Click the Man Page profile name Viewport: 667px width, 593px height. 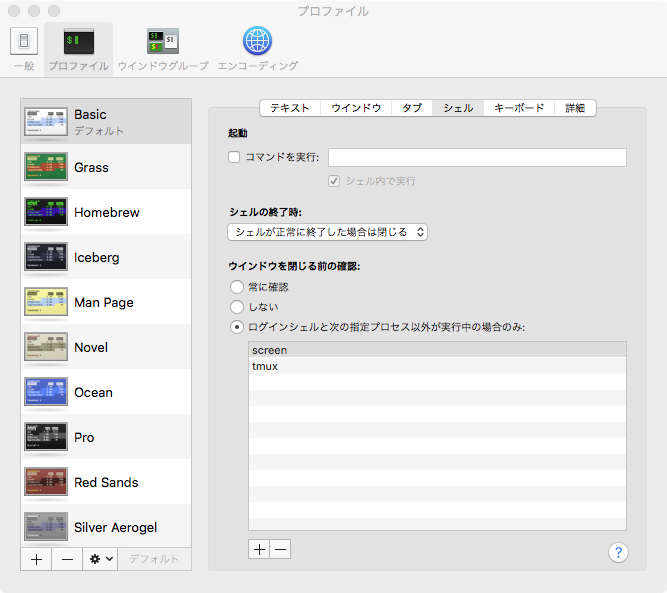(x=104, y=302)
